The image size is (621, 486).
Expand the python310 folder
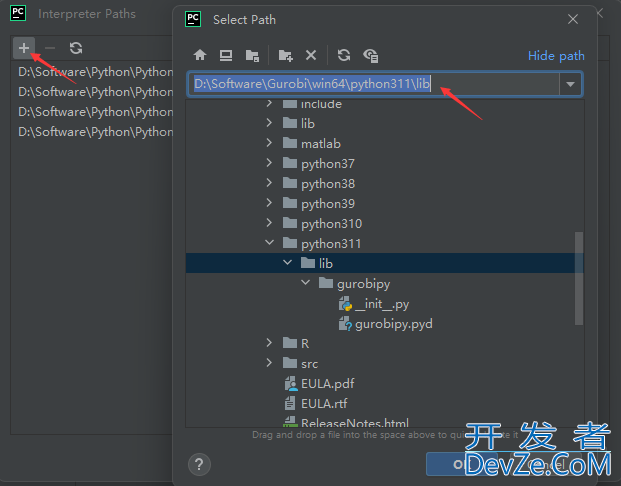[269, 223]
